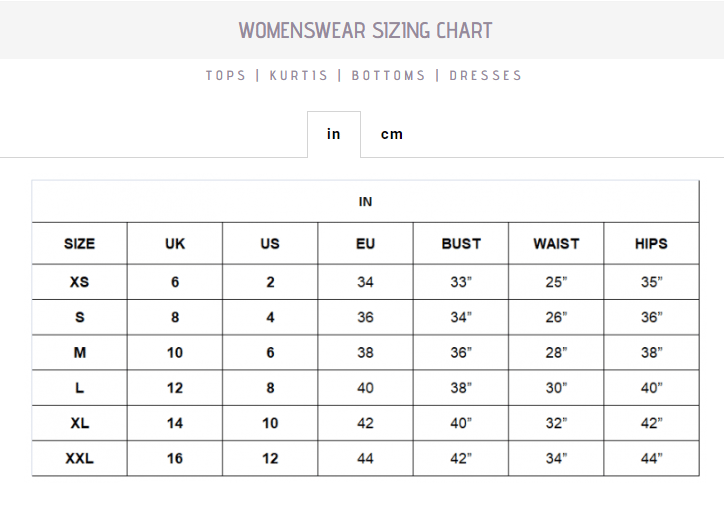Click the XS size row label
Screen dimensions: 724x508
pyautogui.click(x=80, y=282)
